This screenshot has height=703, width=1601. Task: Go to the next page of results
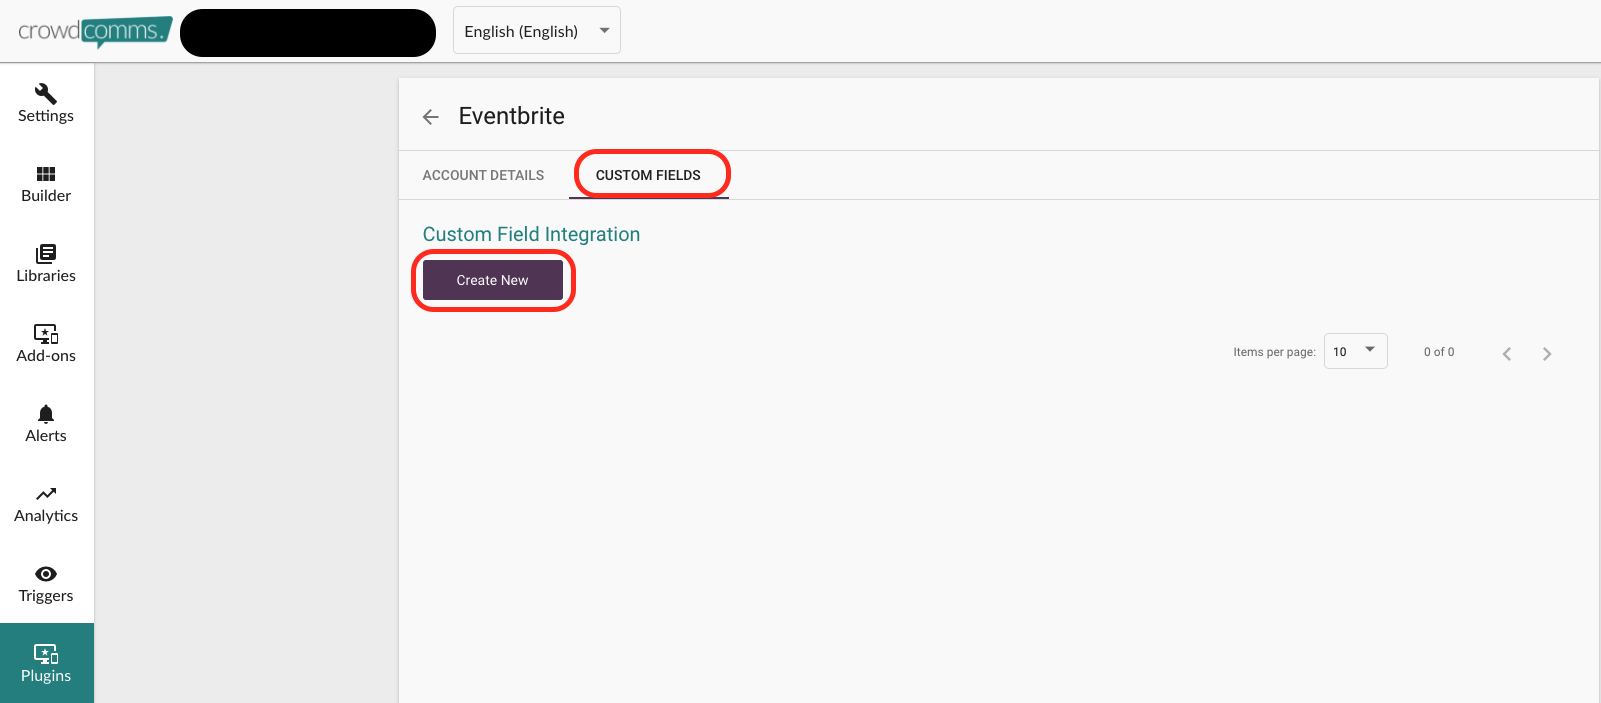pos(1547,353)
